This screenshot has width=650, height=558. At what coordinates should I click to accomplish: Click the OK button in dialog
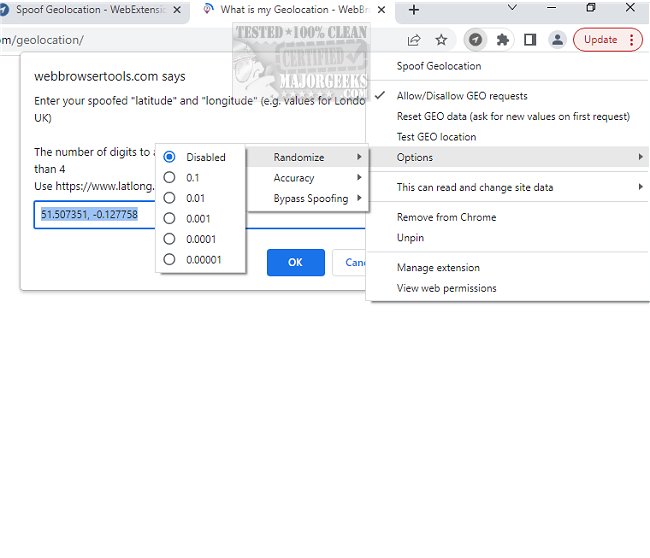pos(296,262)
